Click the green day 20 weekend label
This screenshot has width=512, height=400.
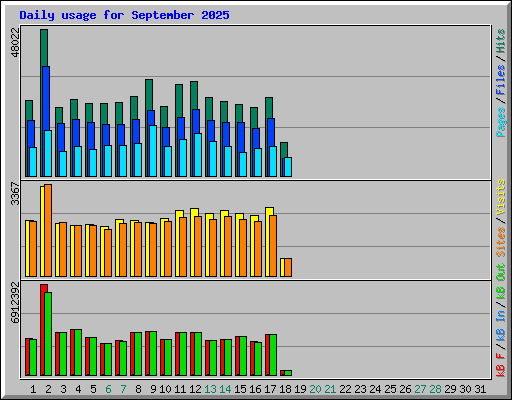[315, 389]
